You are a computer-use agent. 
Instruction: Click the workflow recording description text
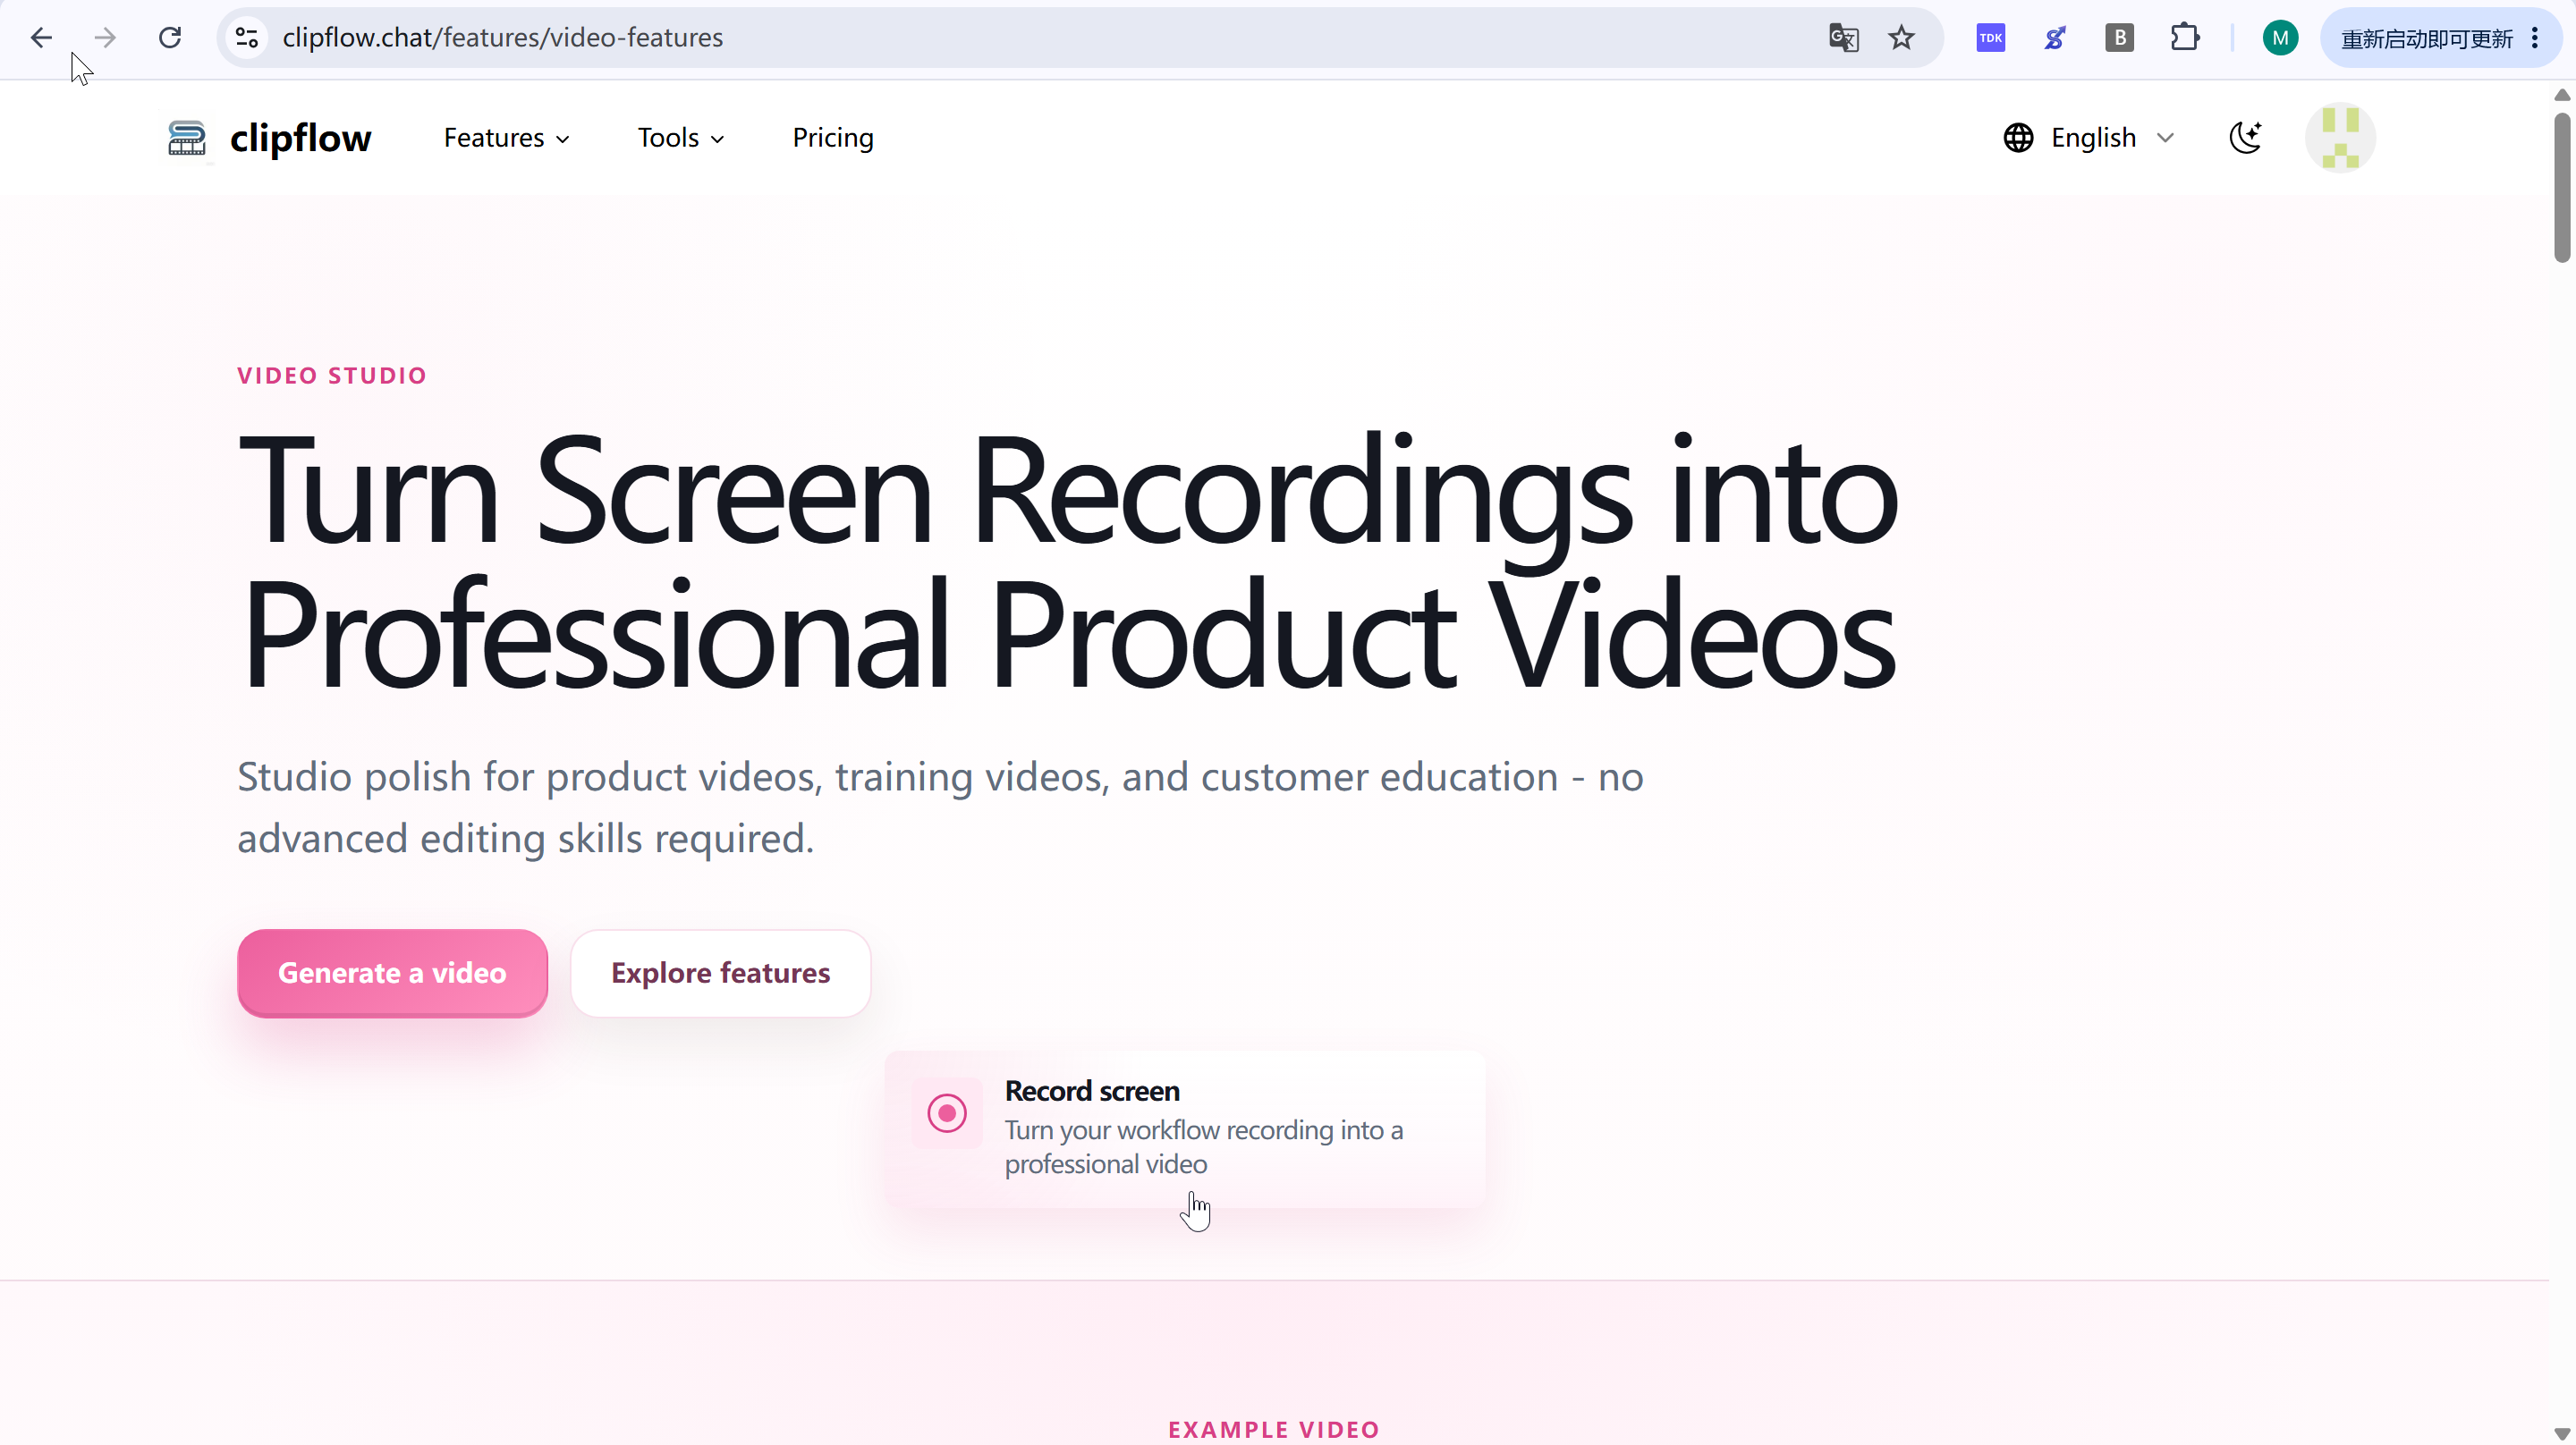[1203, 1147]
